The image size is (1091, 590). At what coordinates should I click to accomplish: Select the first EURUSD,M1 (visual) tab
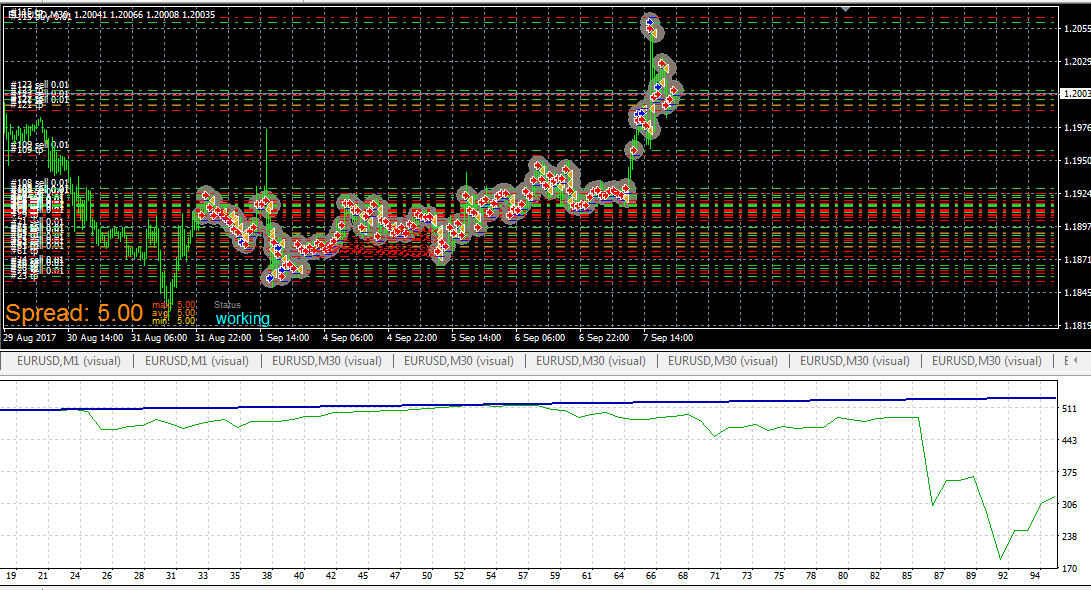[68, 360]
